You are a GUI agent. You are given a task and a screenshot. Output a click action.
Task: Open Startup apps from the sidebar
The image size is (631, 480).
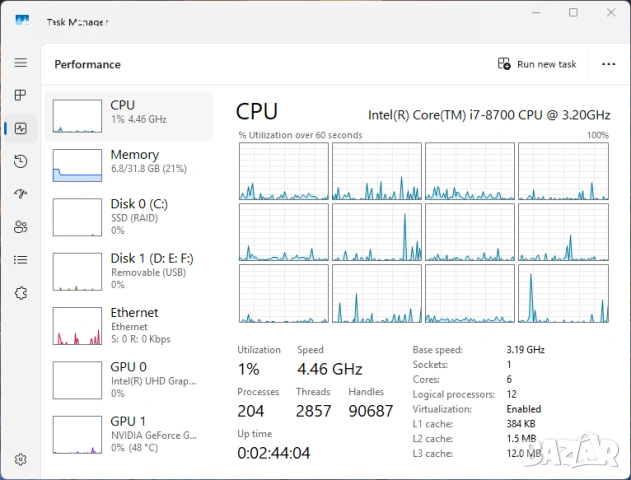[x=21, y=194]
